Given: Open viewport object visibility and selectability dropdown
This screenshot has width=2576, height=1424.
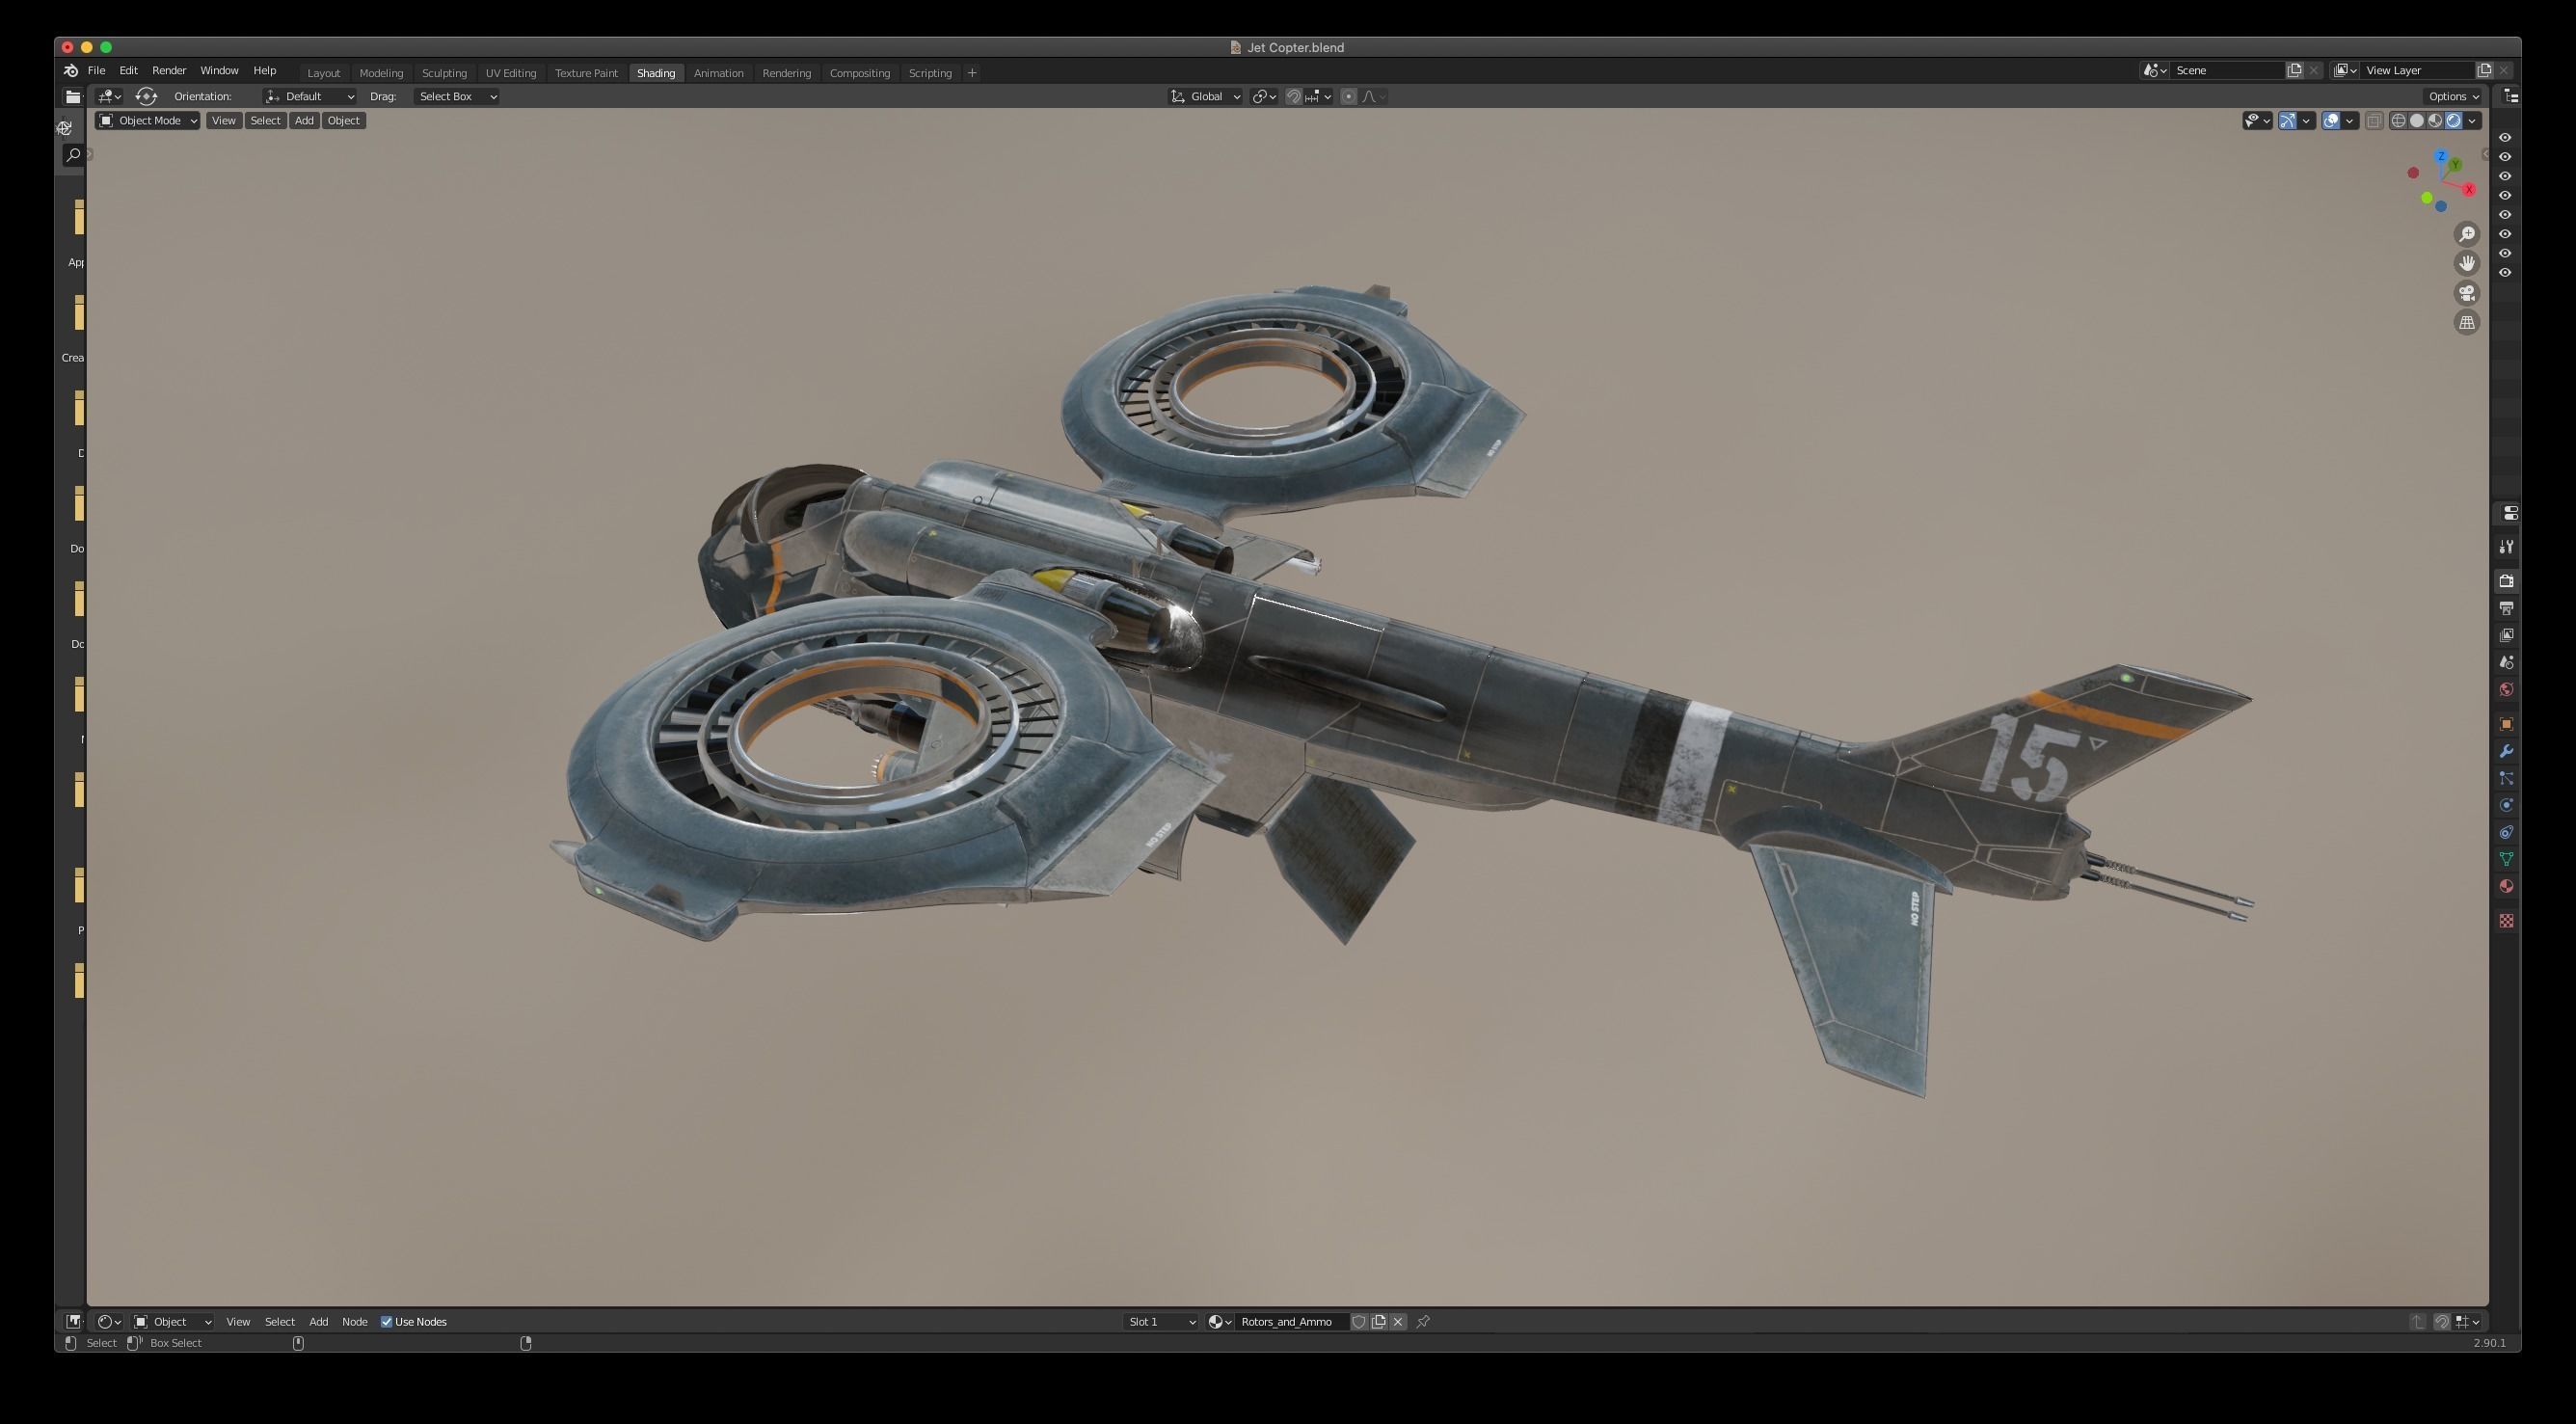Looking at the screenshot, I should 2257,121.
